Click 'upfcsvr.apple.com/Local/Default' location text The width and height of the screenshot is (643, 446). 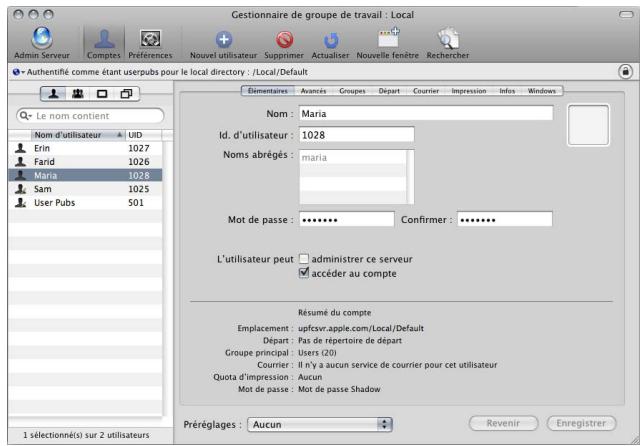point(361,328)
